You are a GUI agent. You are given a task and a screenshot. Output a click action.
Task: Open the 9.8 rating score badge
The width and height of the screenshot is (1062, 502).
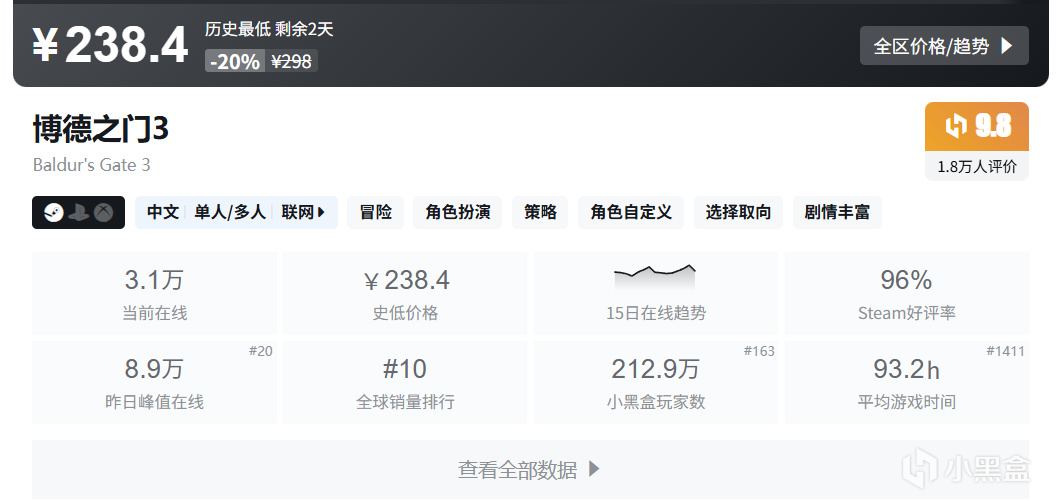tap(977, 126)
